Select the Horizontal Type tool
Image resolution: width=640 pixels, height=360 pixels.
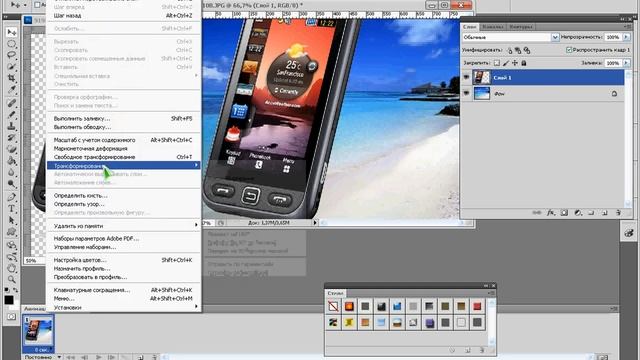(x=11, y=209)
